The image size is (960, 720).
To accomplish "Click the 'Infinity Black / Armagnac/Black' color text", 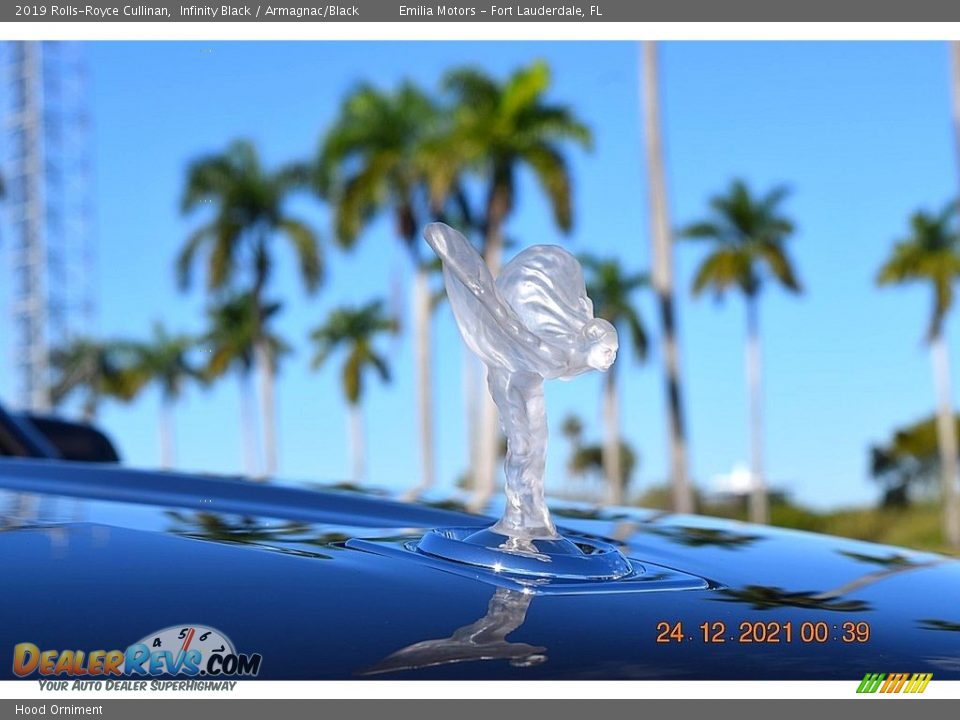I will [x=269, y=10].
